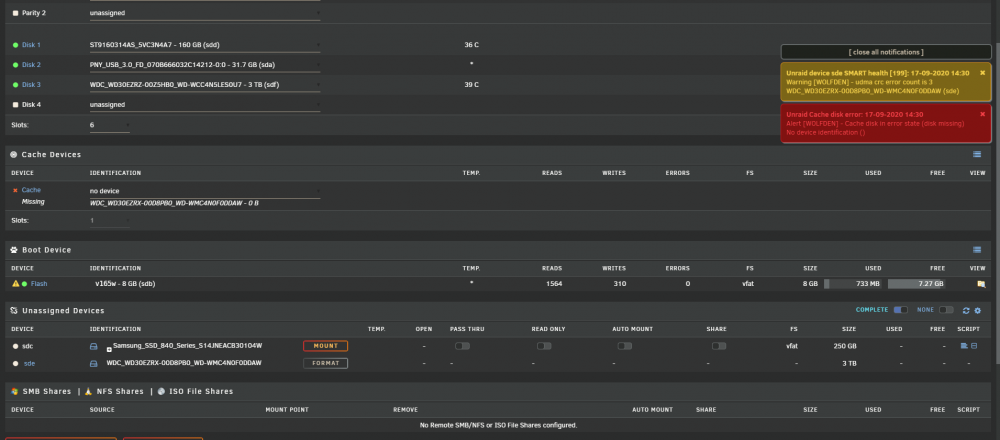Click sdc device status dot
The image size is (1000, 440).
15,346
